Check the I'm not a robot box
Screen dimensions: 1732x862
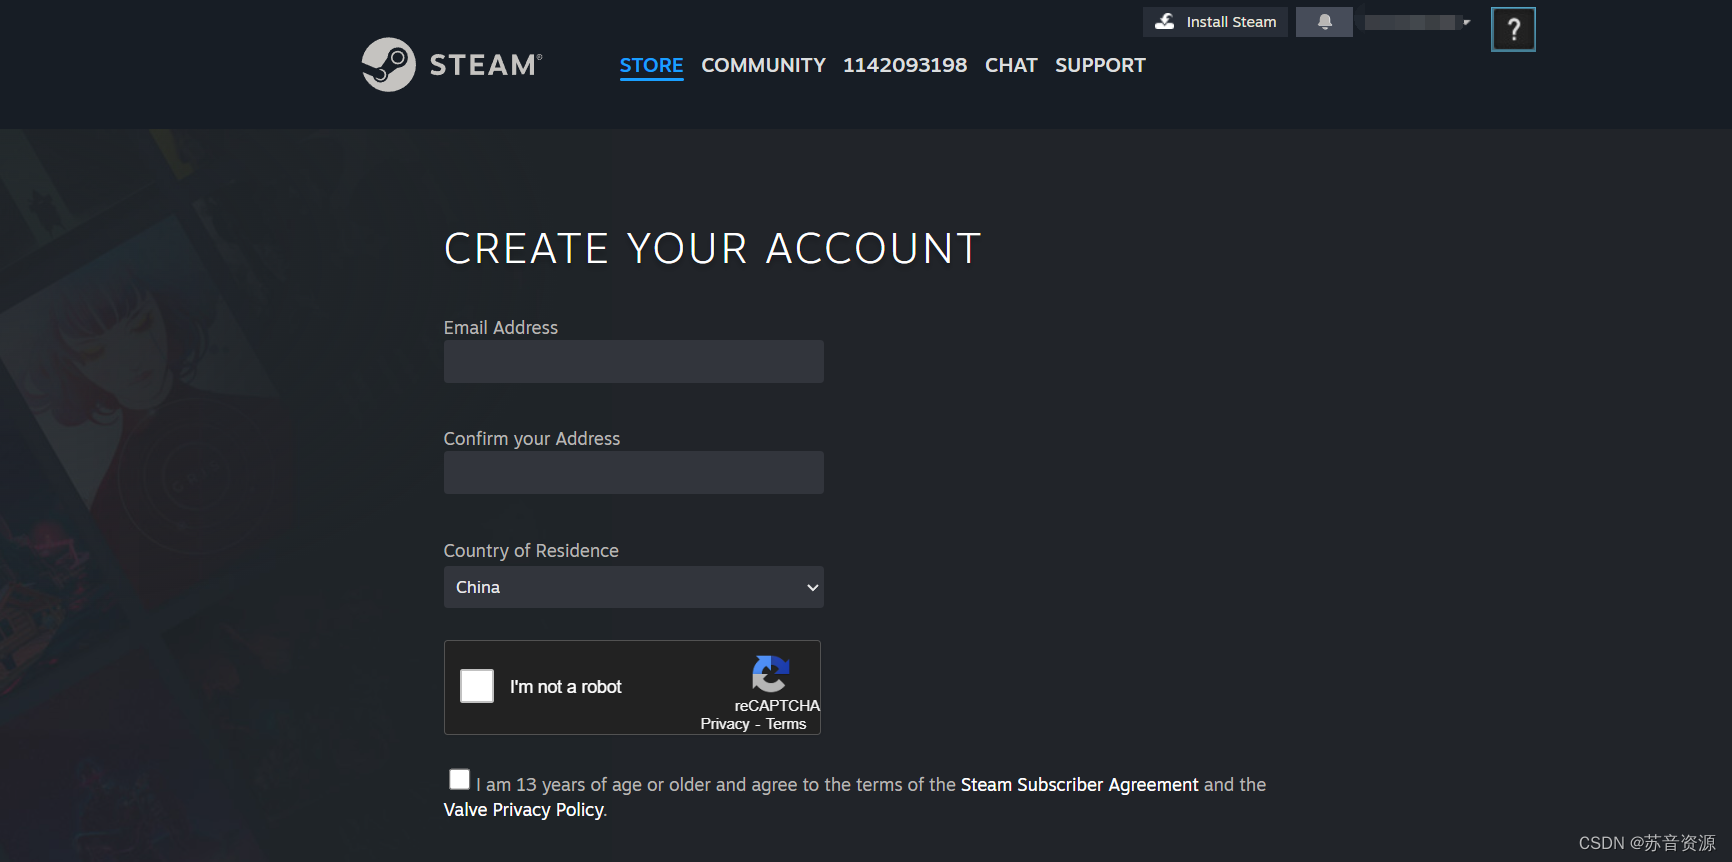(477, 686)
